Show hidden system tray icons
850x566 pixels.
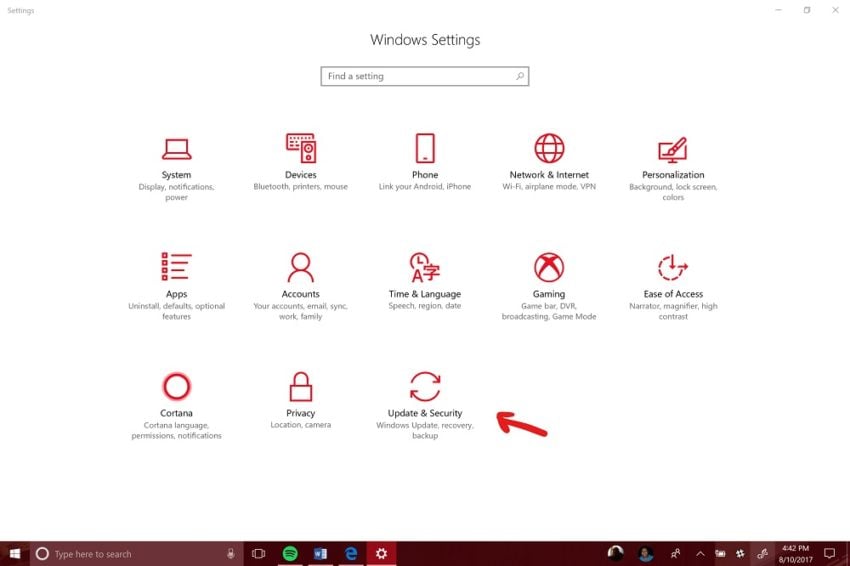pyautogui.click(x=700, y=554)
